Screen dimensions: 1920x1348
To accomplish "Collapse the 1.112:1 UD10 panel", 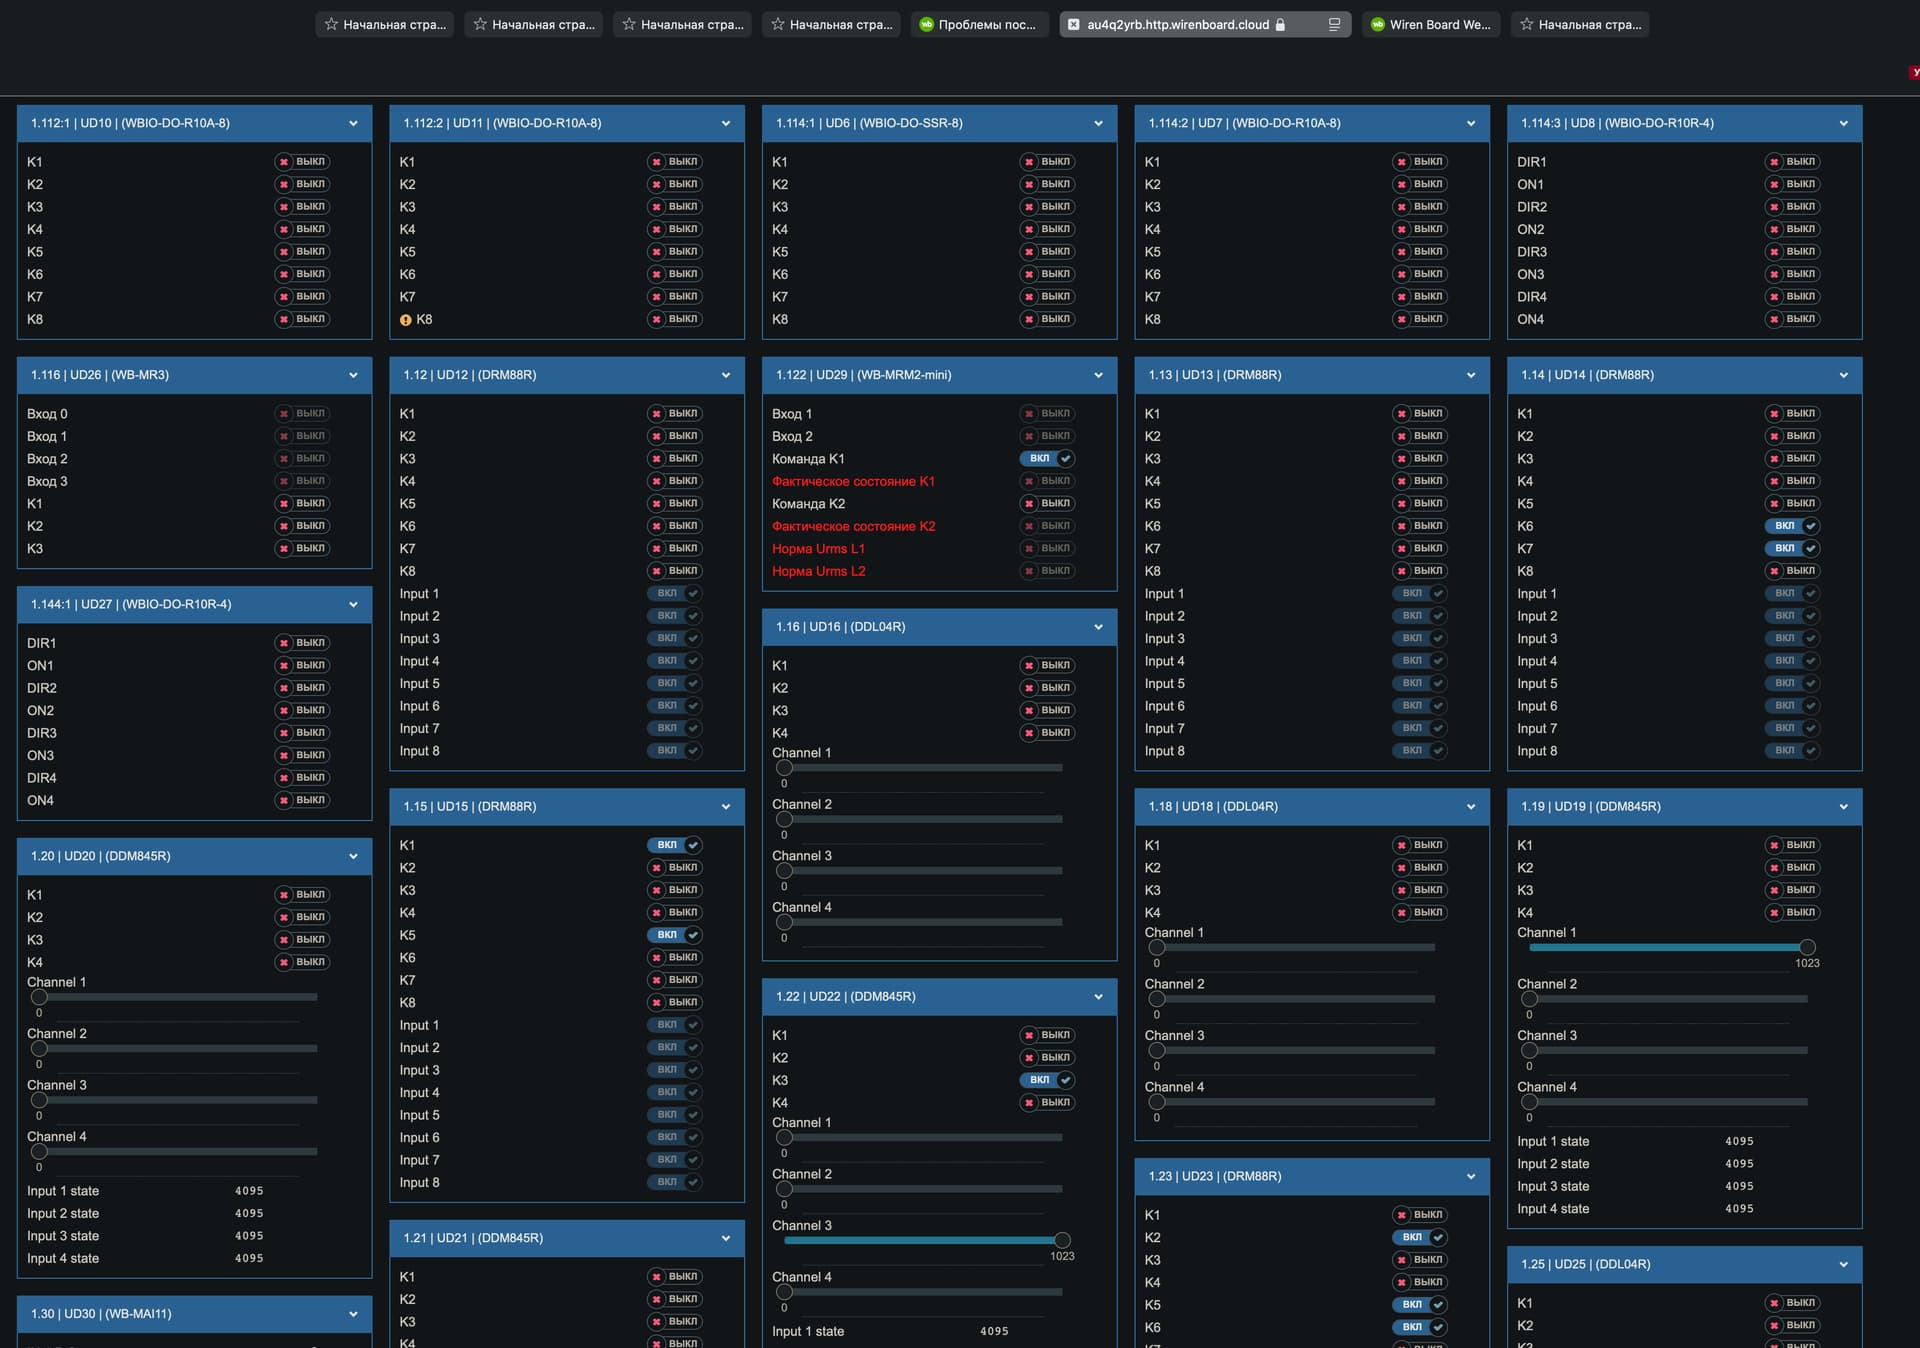I will 353,124.
